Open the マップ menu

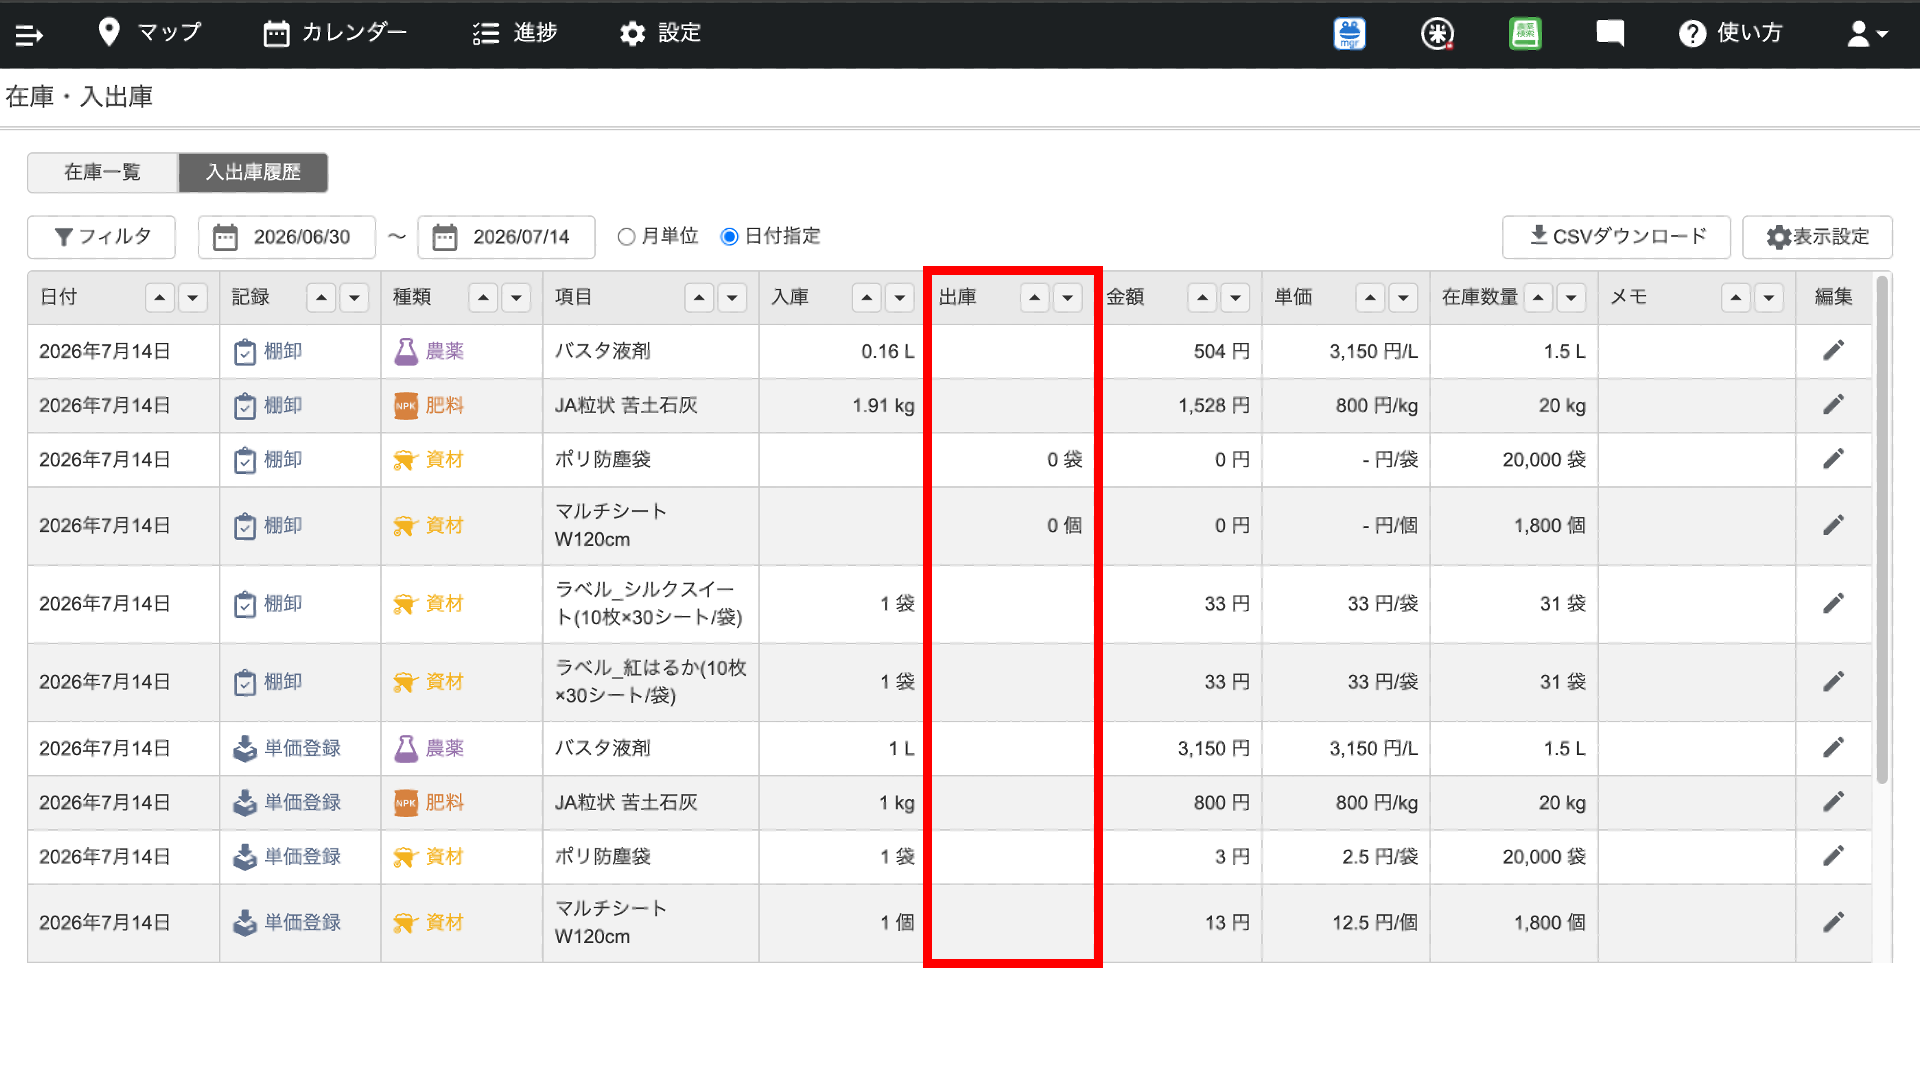[150, 33]
